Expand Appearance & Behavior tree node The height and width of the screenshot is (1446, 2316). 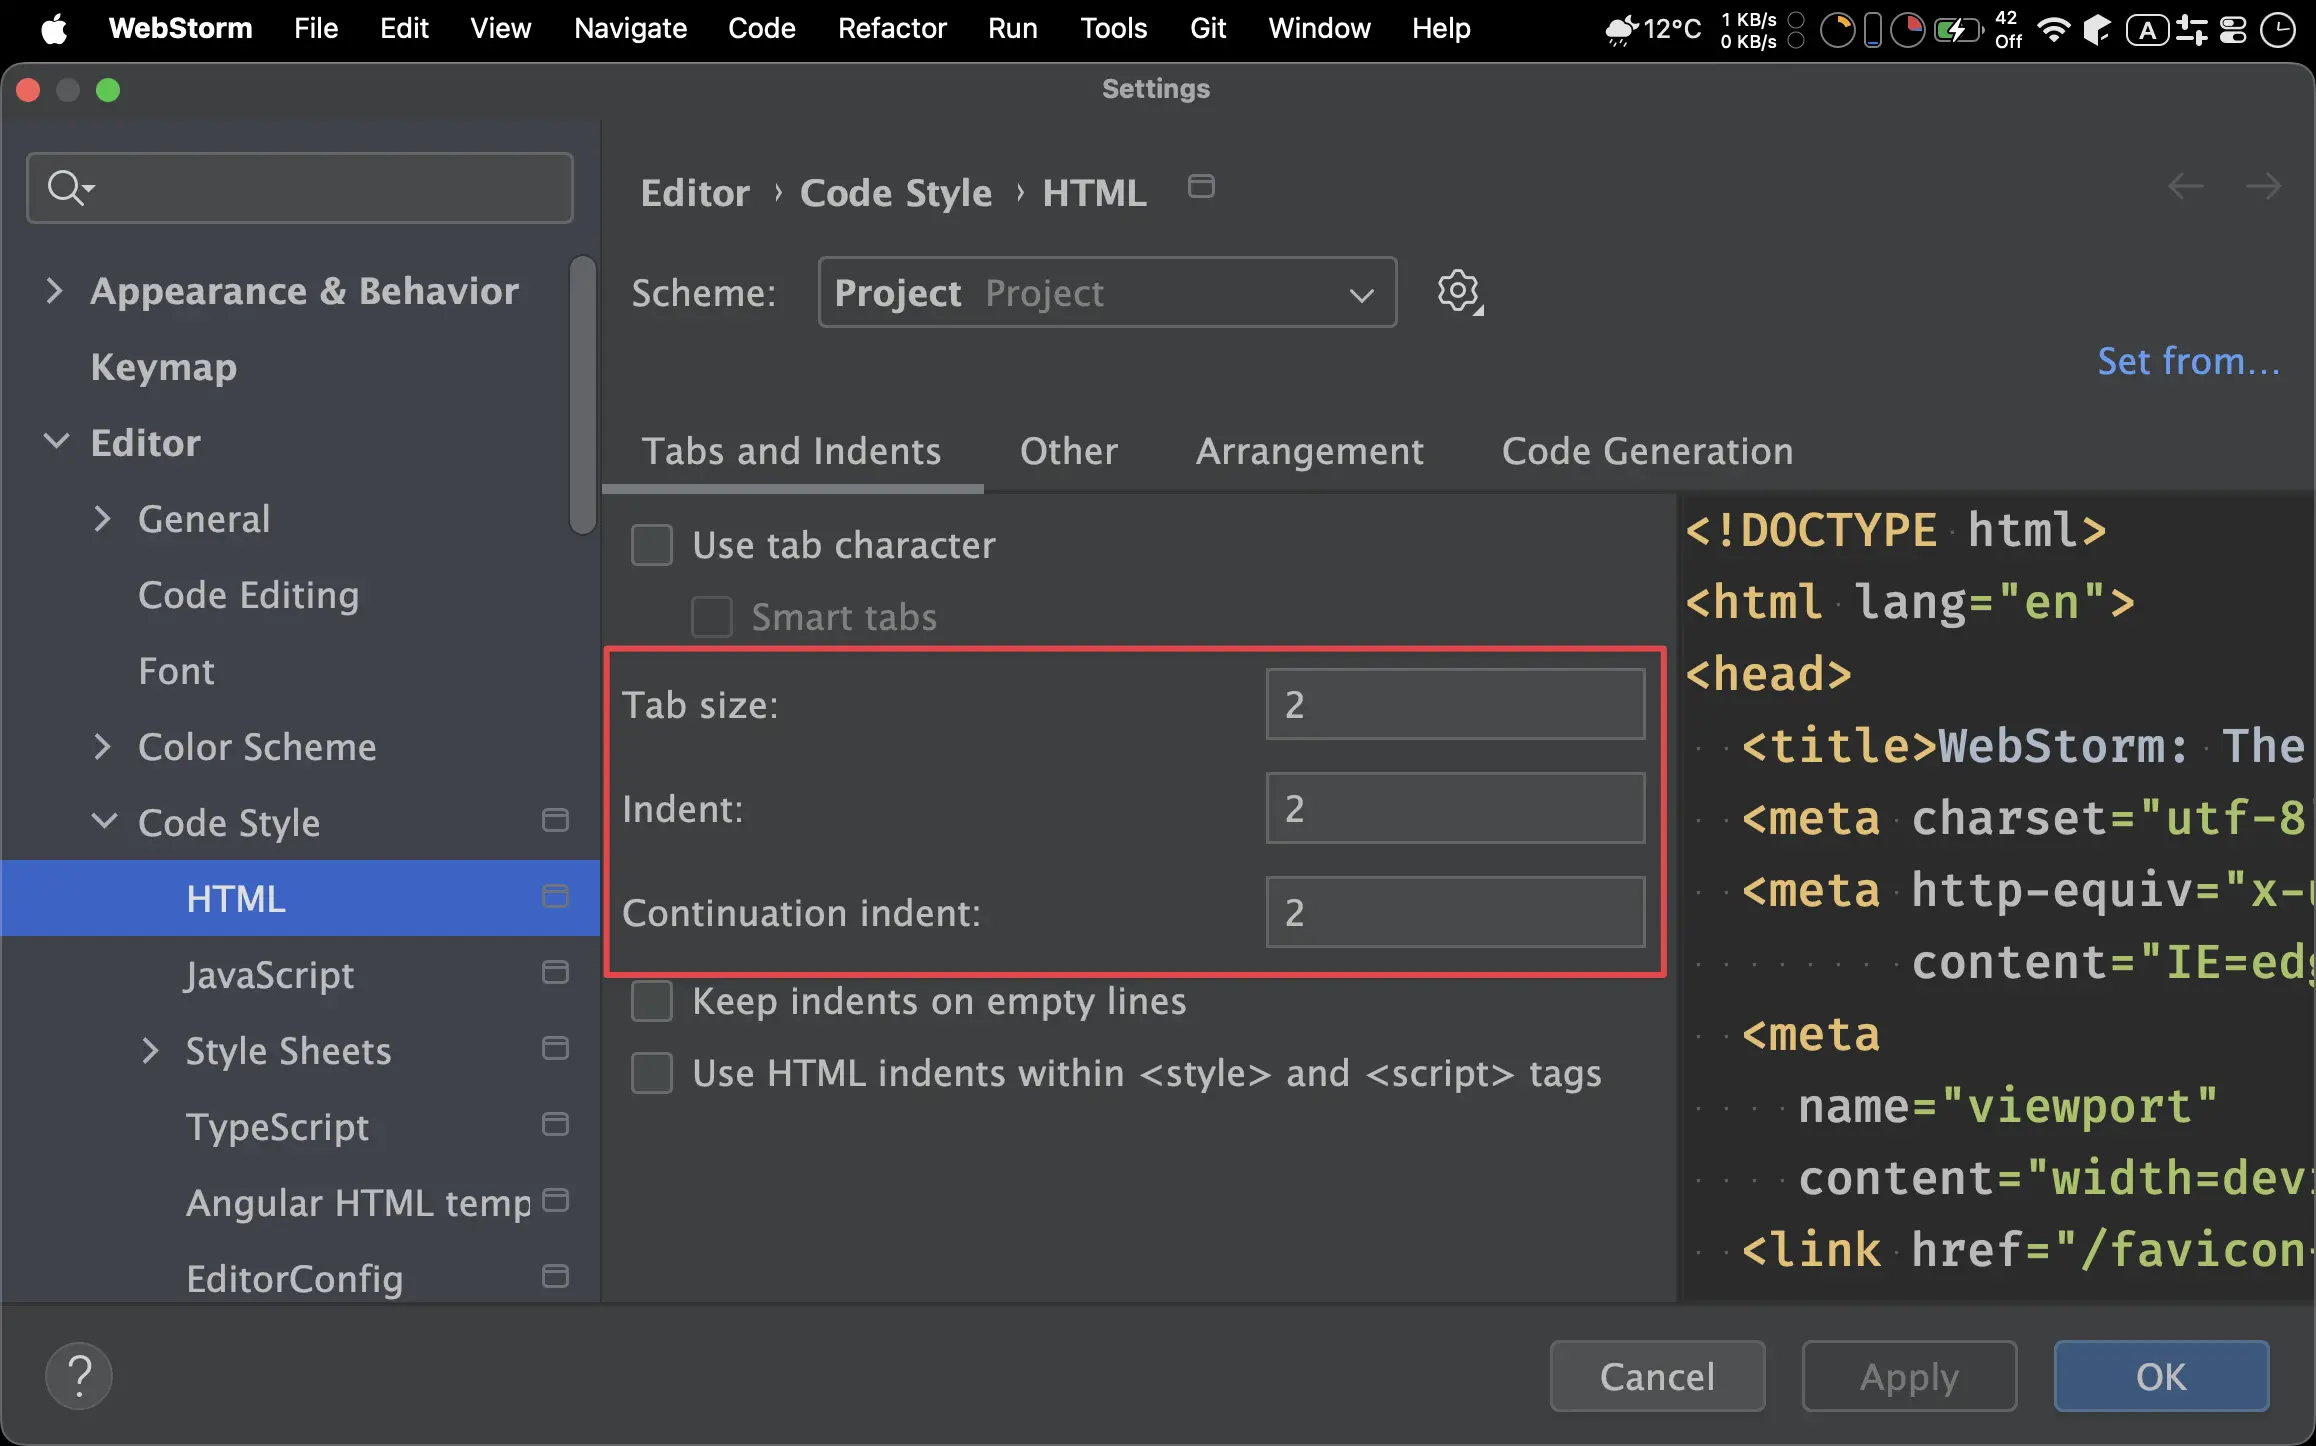pos(55,291)
